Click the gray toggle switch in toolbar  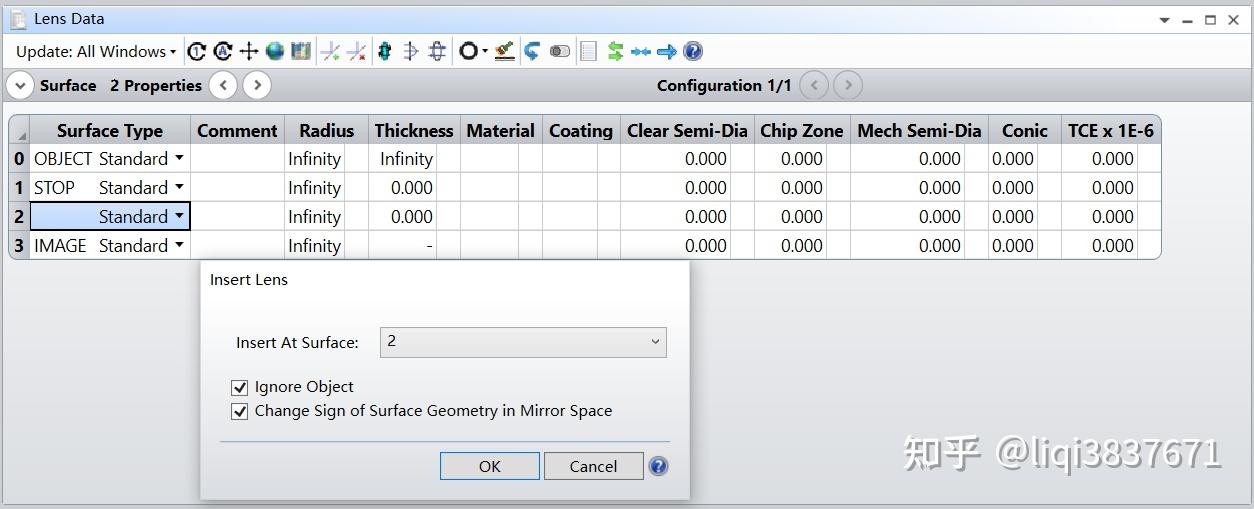[560, 51]
